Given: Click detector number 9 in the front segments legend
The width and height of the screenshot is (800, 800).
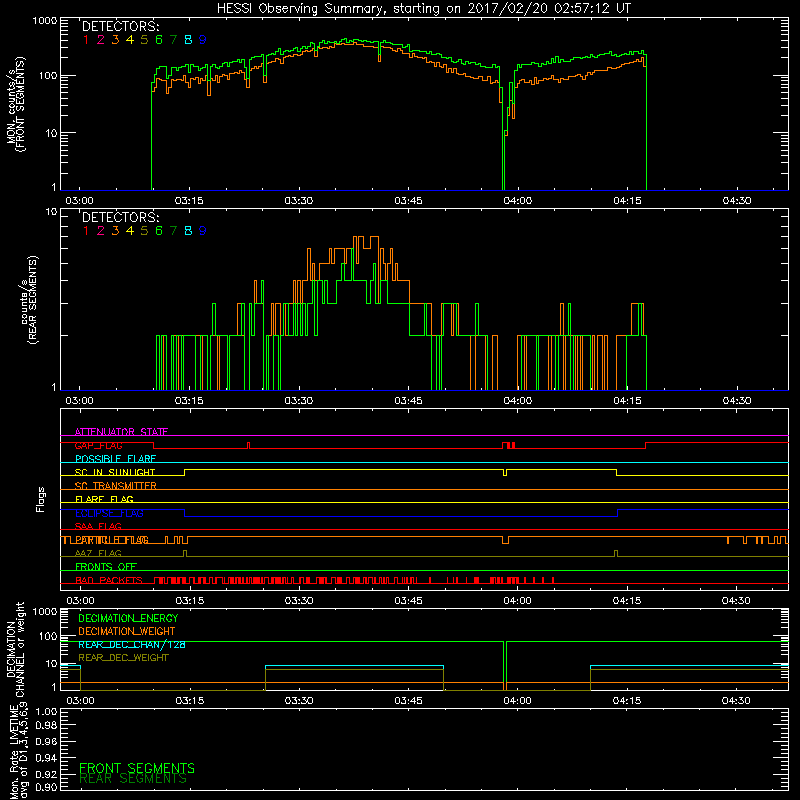Looking at the screenshot, I should click(203, 40).
